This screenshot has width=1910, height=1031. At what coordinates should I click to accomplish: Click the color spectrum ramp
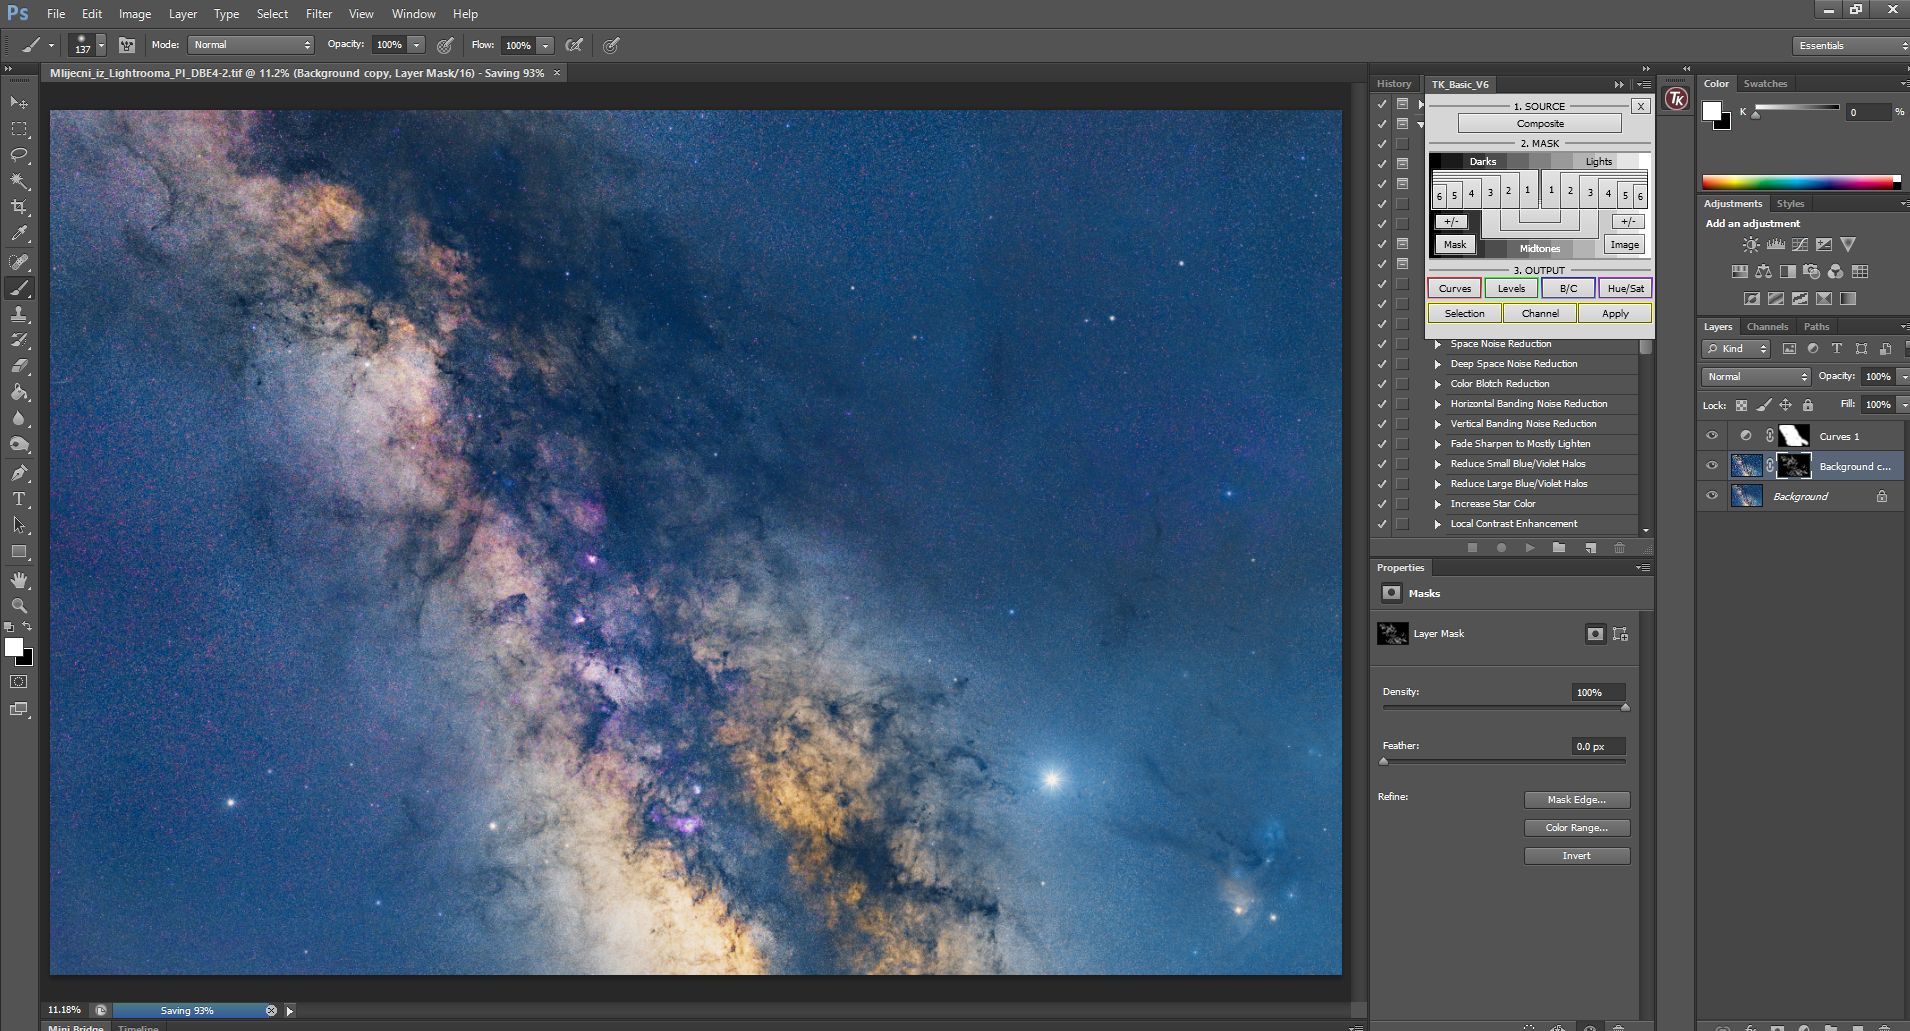click(1800, 182)
